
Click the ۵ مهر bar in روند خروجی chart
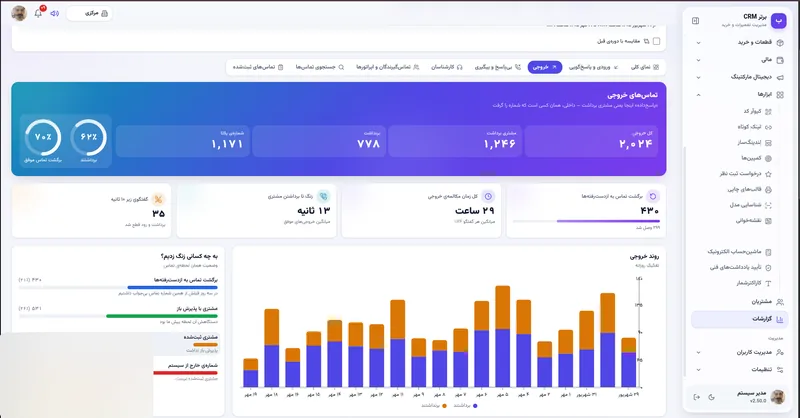pos(503,336)
